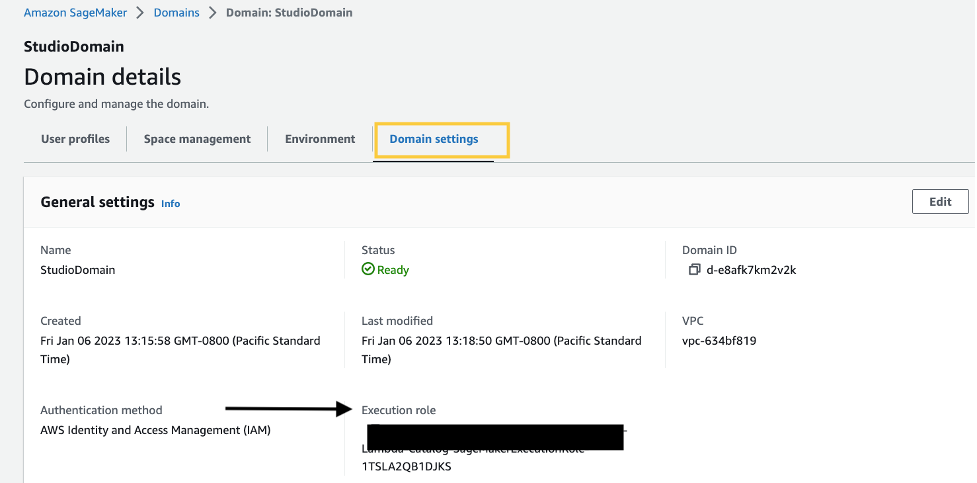
Task: Click the General settings heading
Action: pos(97,202)
